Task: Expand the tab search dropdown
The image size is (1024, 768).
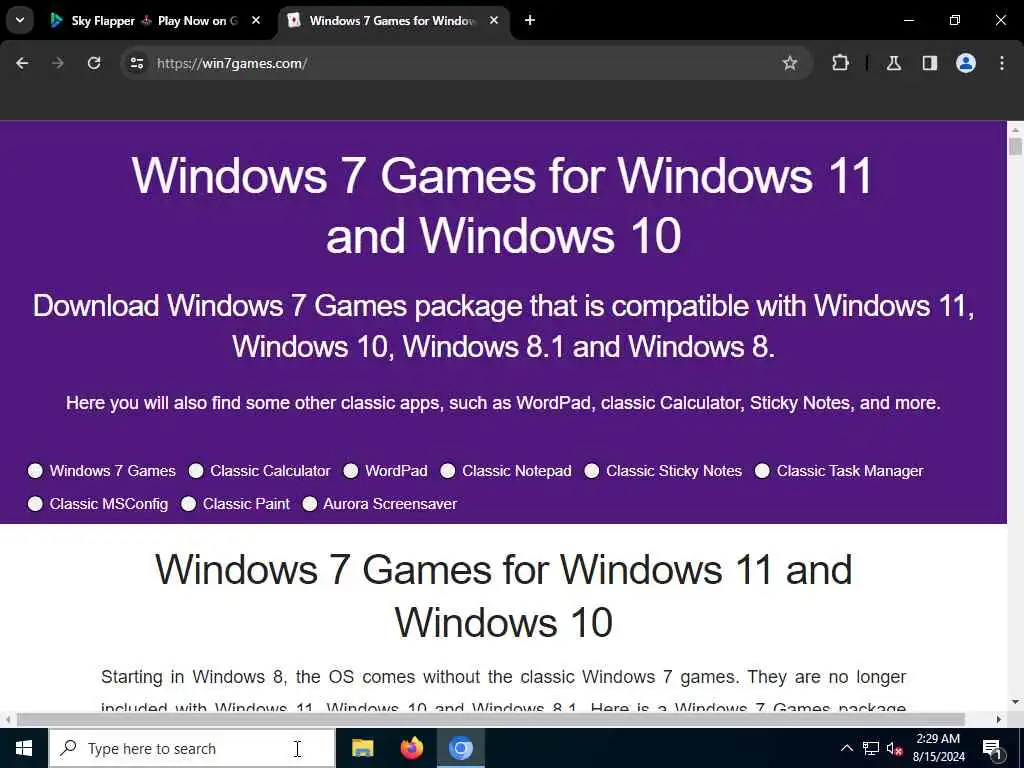Action: [x=20, y=20]
